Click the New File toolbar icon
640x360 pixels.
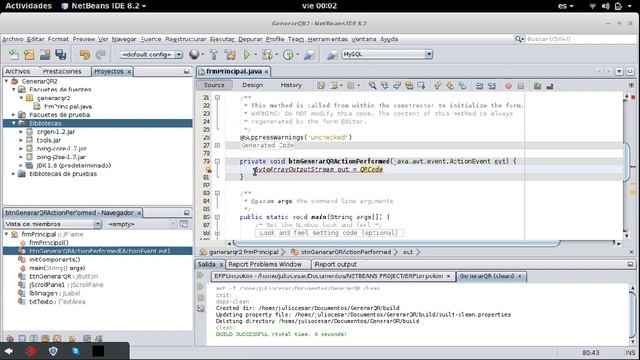[x=13, y=54]
